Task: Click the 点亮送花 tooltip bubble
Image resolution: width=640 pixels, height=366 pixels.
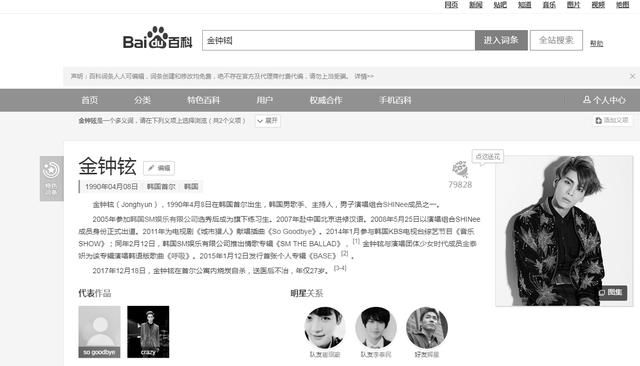Action: 488,157
